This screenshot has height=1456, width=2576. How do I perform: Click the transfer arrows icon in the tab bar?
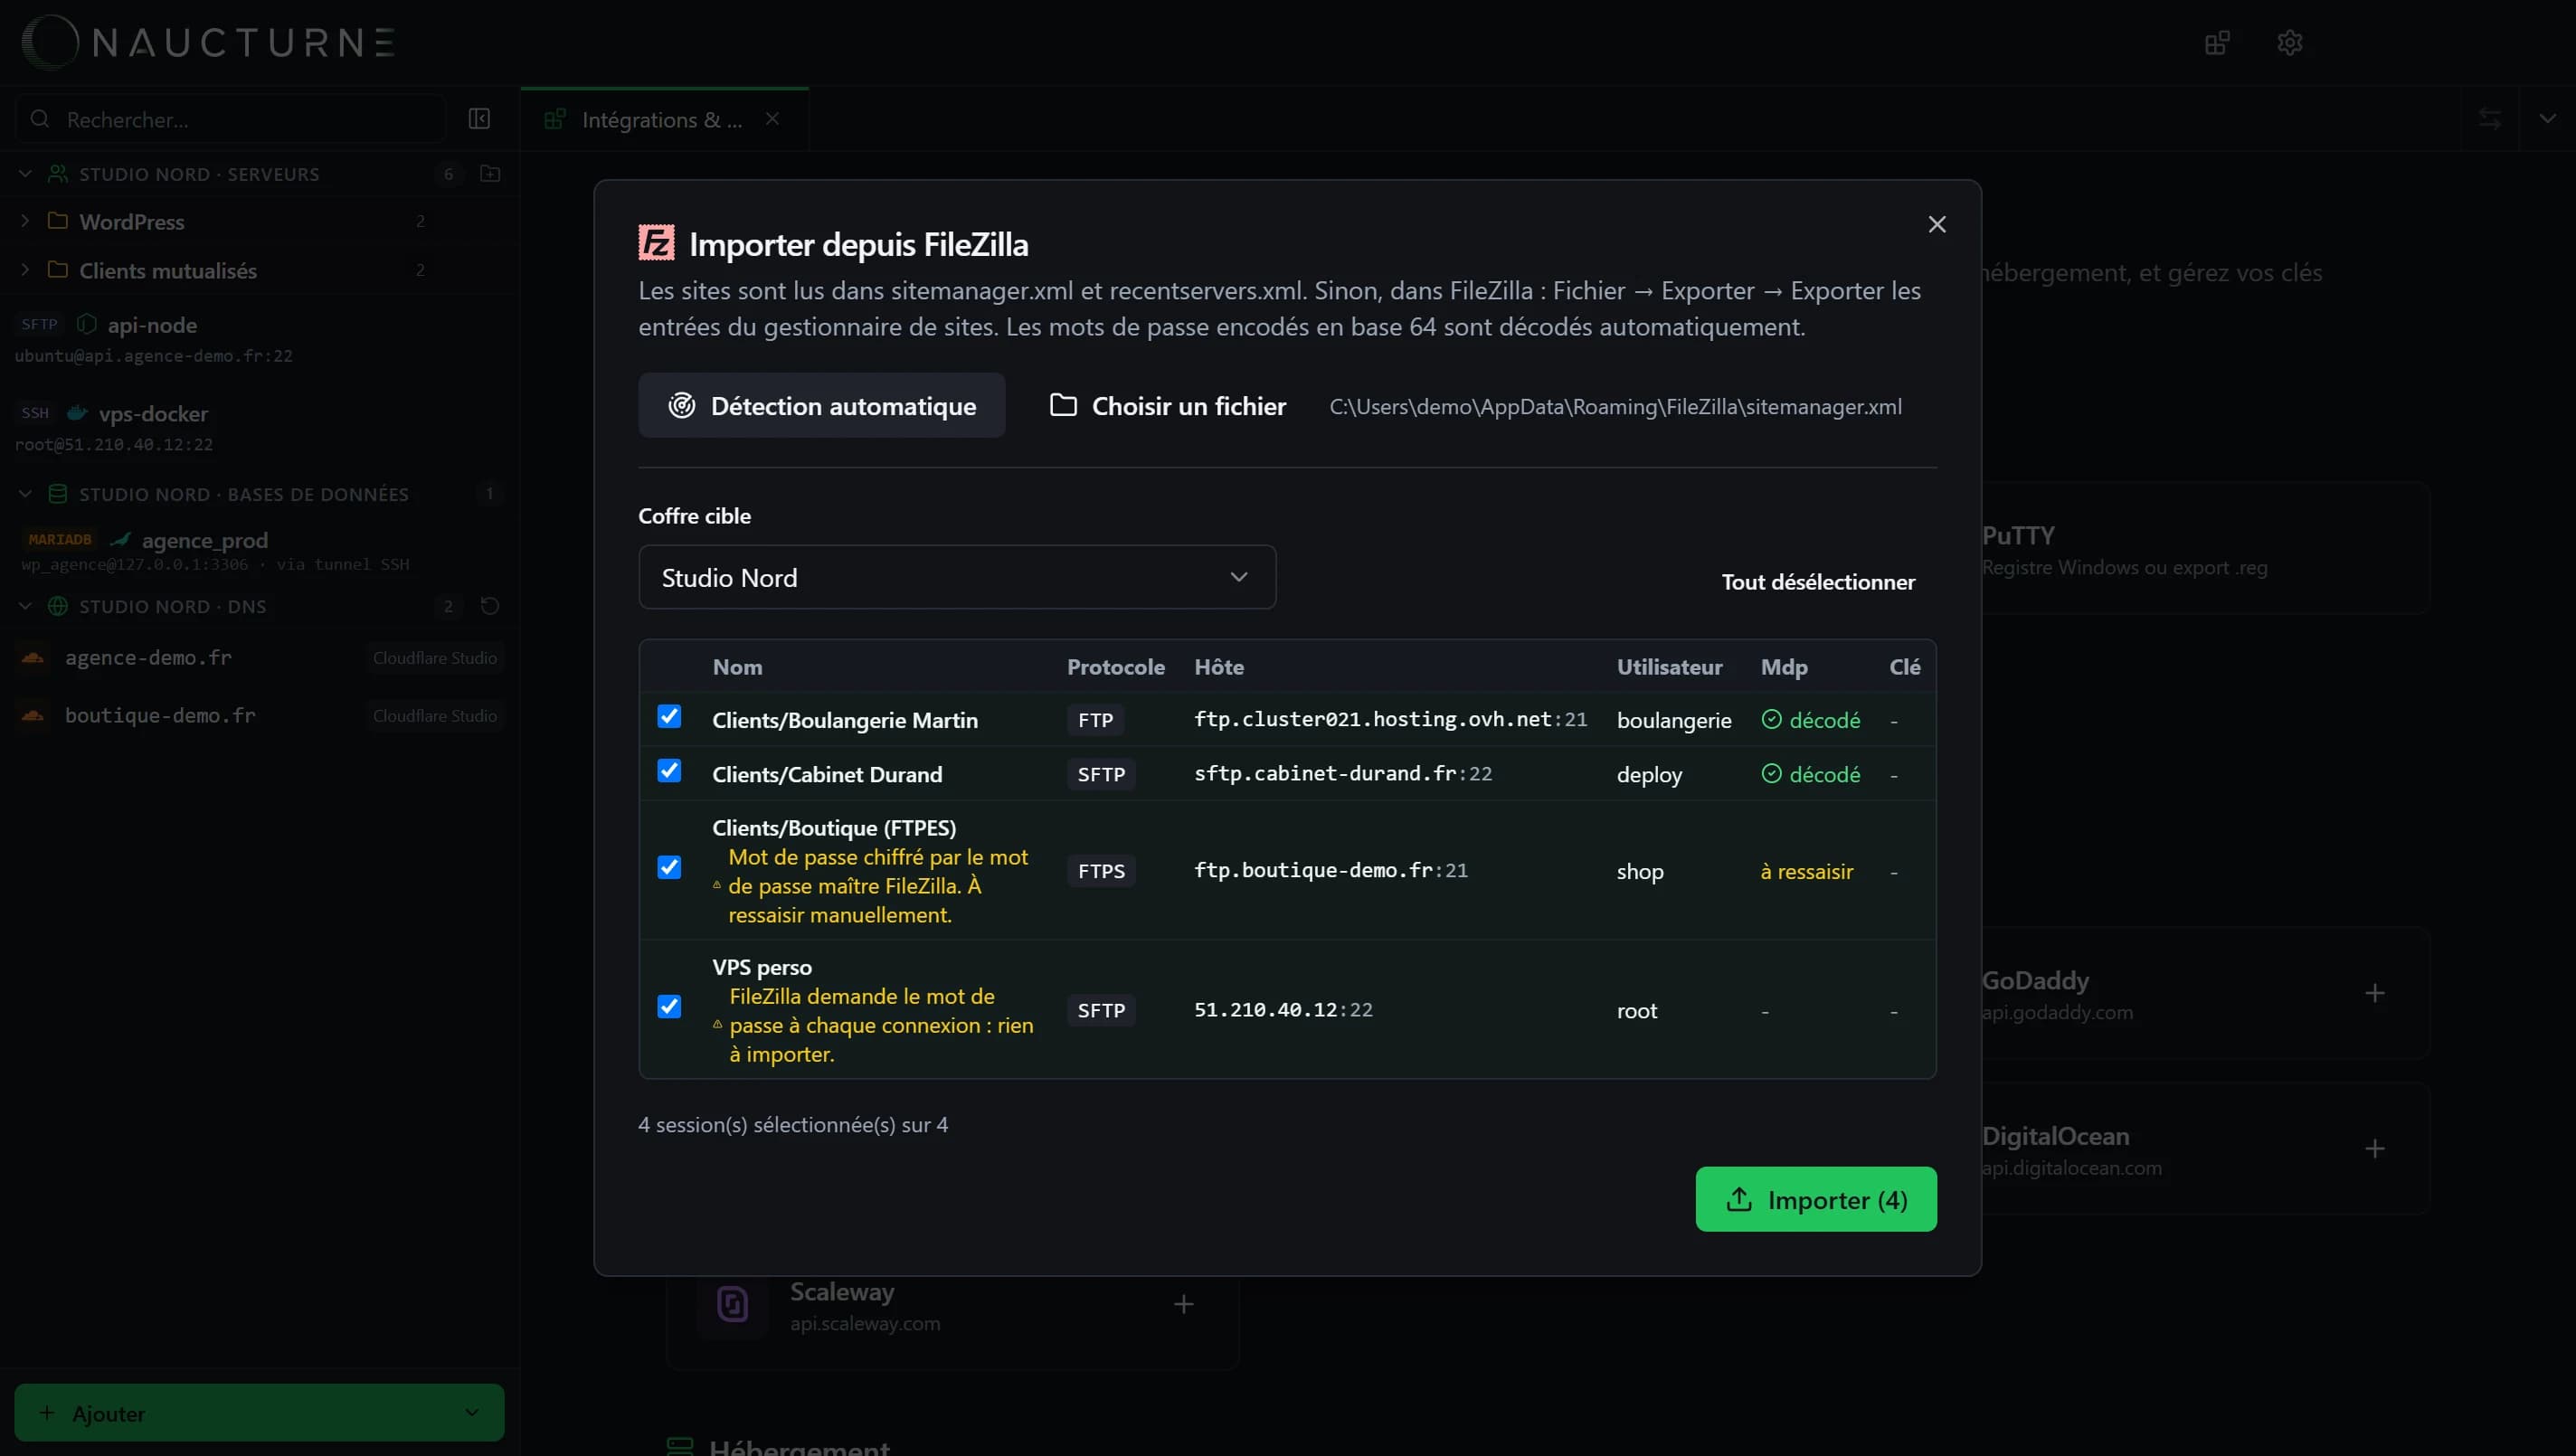[2490, 119]
